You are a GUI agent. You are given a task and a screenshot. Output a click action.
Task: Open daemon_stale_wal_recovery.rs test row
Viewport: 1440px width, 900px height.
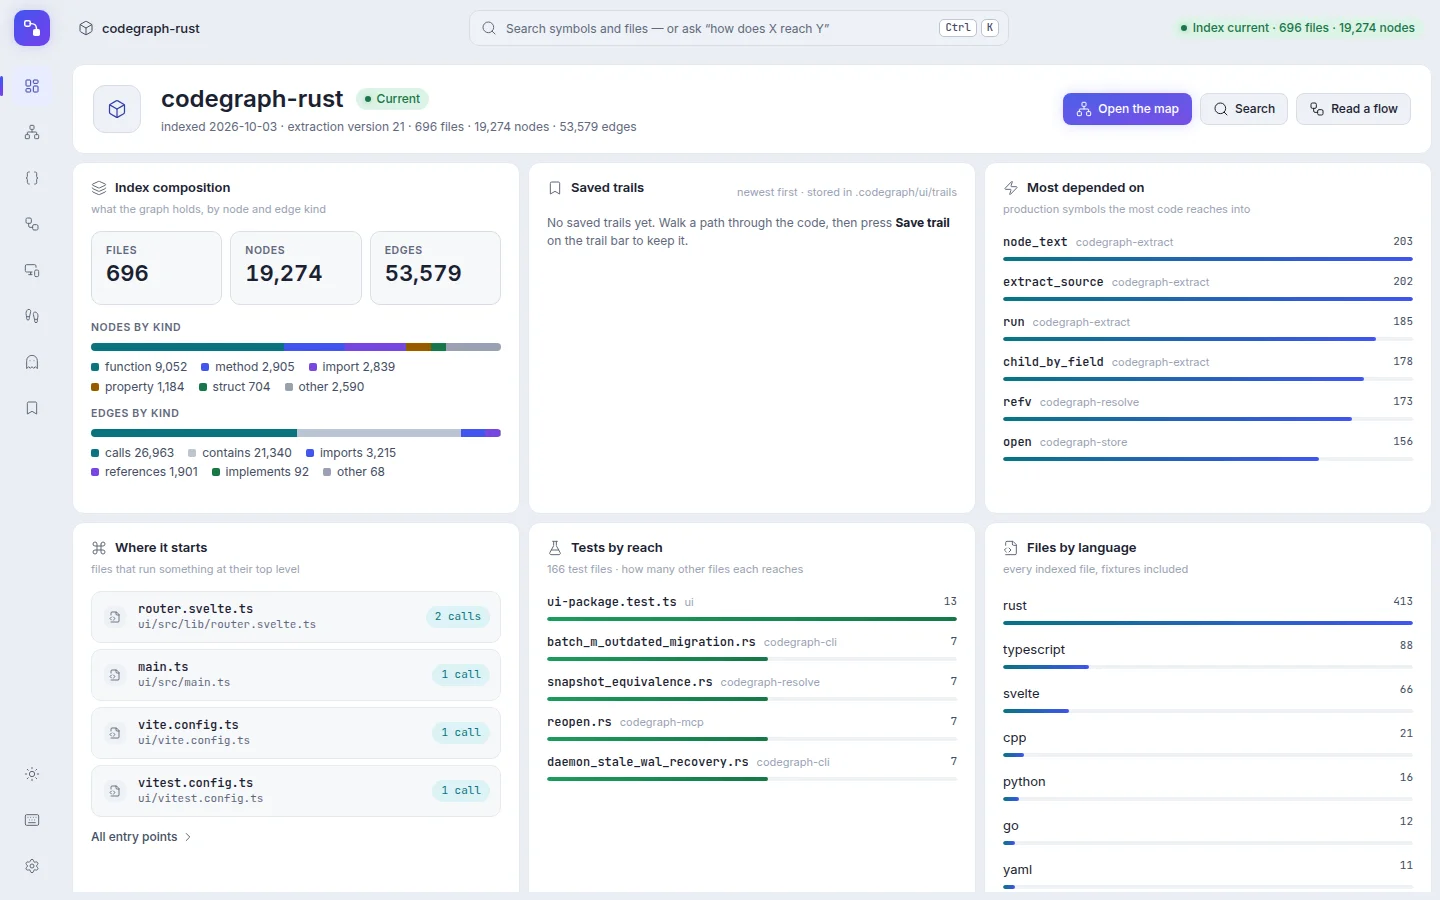(x=752, y=770)
